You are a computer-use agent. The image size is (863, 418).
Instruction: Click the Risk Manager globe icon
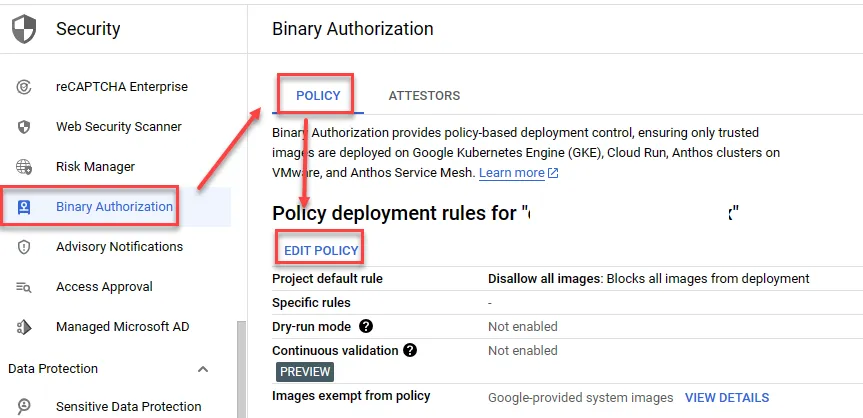[x=24, y=167]
